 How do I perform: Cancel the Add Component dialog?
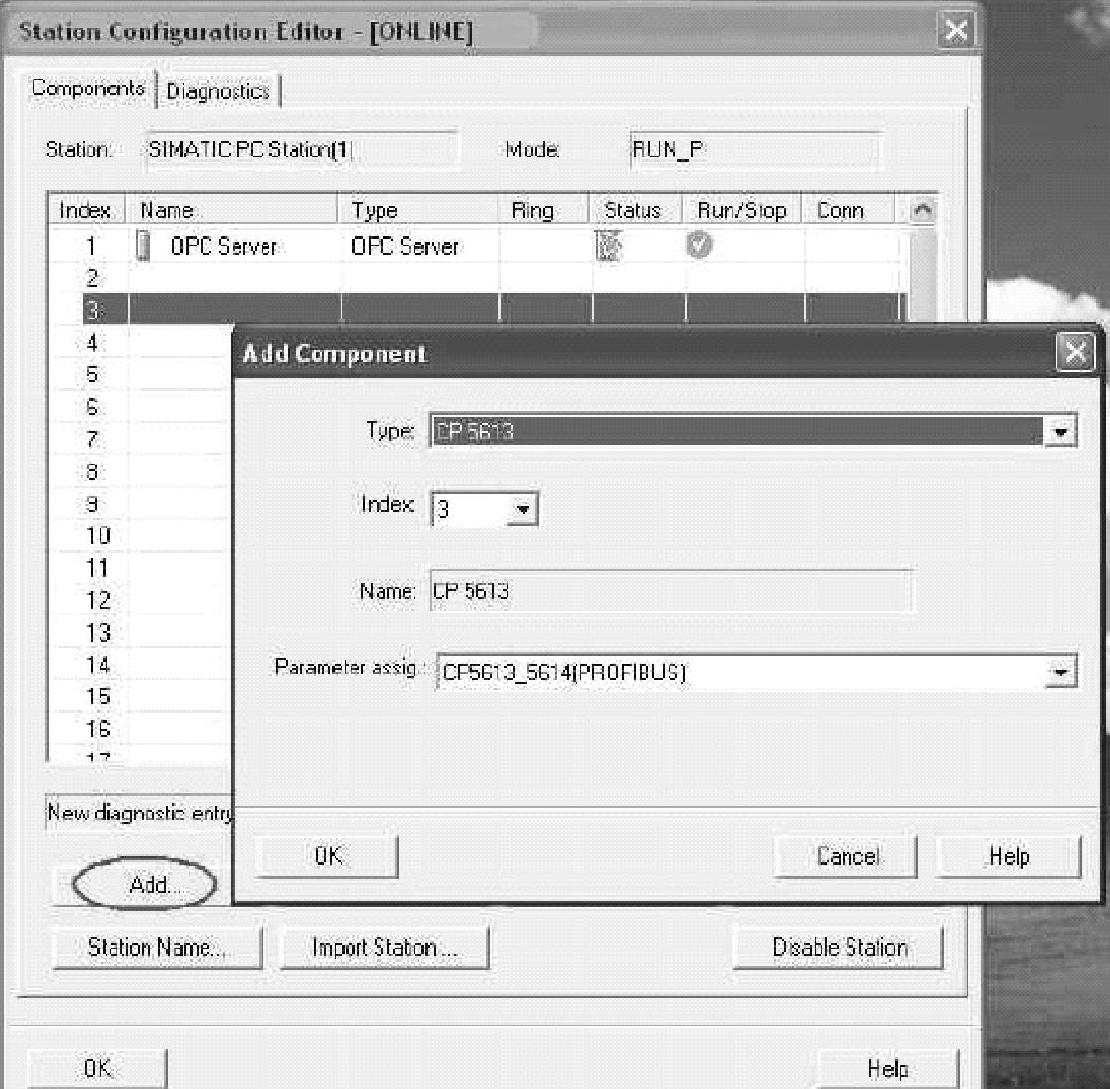846,855
